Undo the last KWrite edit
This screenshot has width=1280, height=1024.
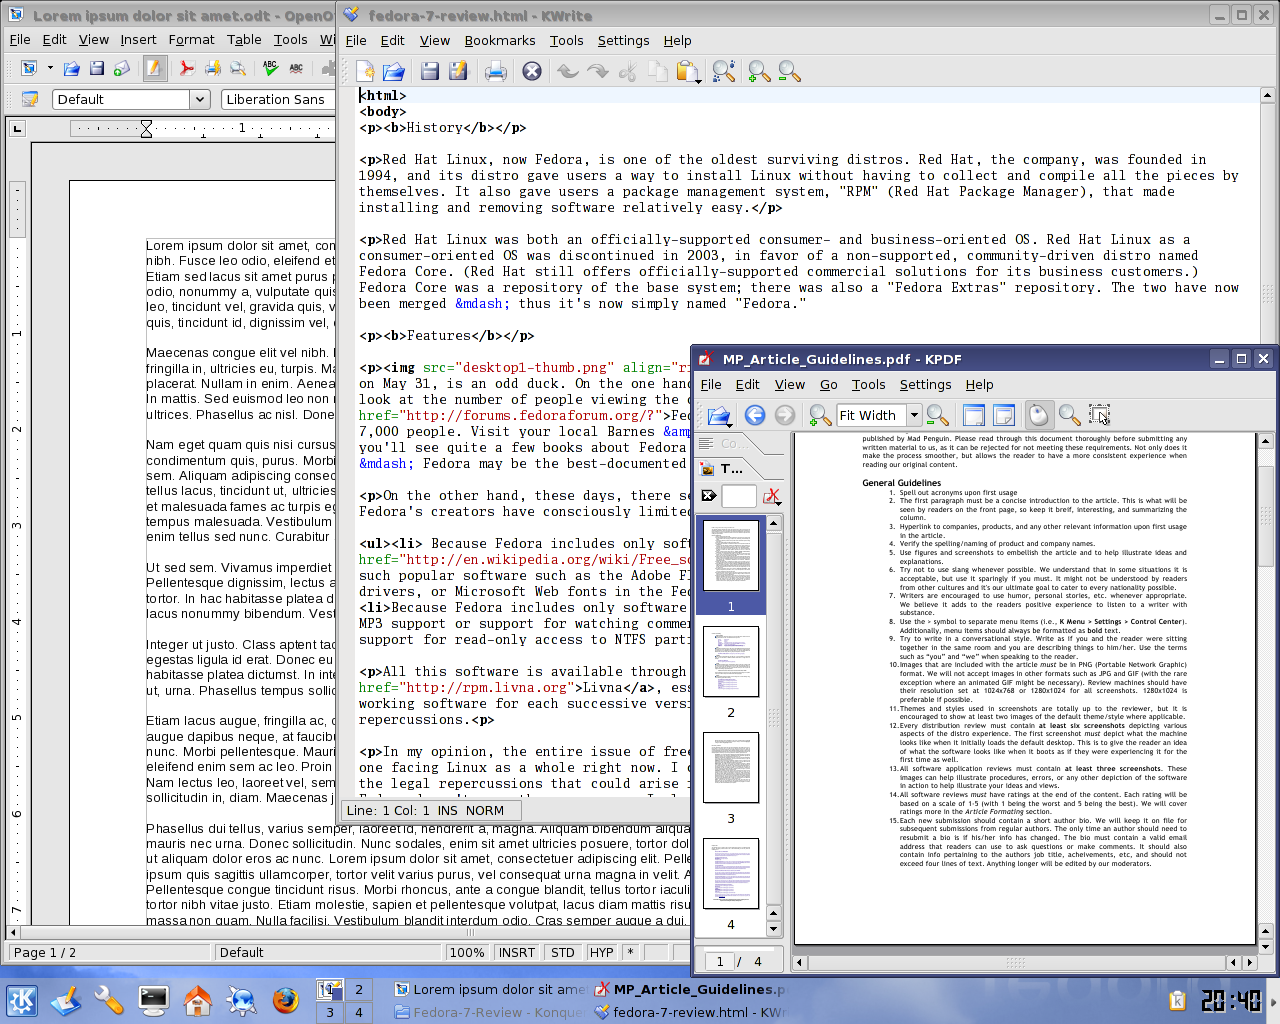click(x=568, y=71)
